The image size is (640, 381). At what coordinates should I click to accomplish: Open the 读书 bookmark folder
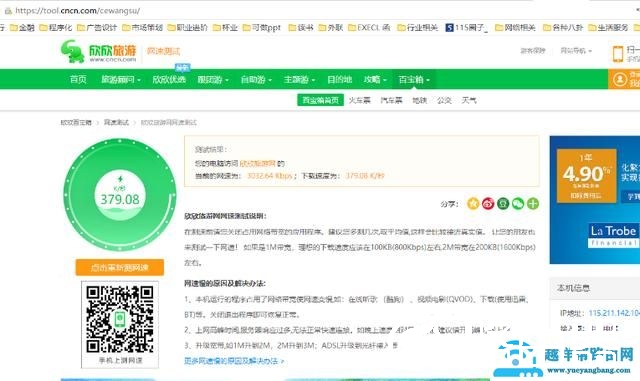(x=301, y=28)
